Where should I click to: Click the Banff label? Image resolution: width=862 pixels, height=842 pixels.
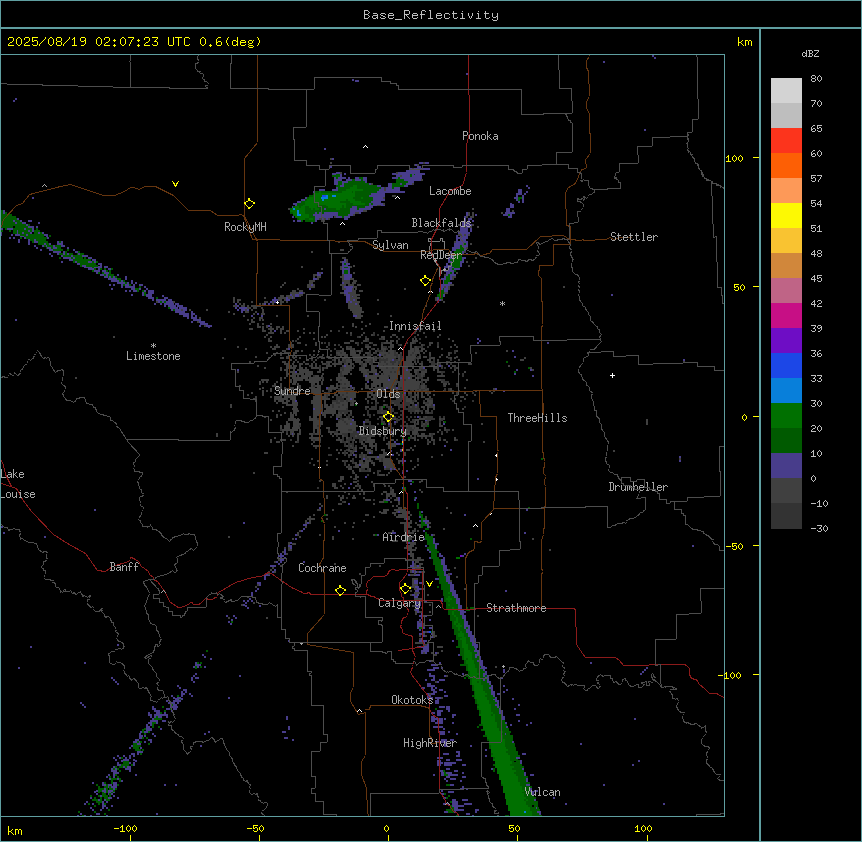[124, 567]
